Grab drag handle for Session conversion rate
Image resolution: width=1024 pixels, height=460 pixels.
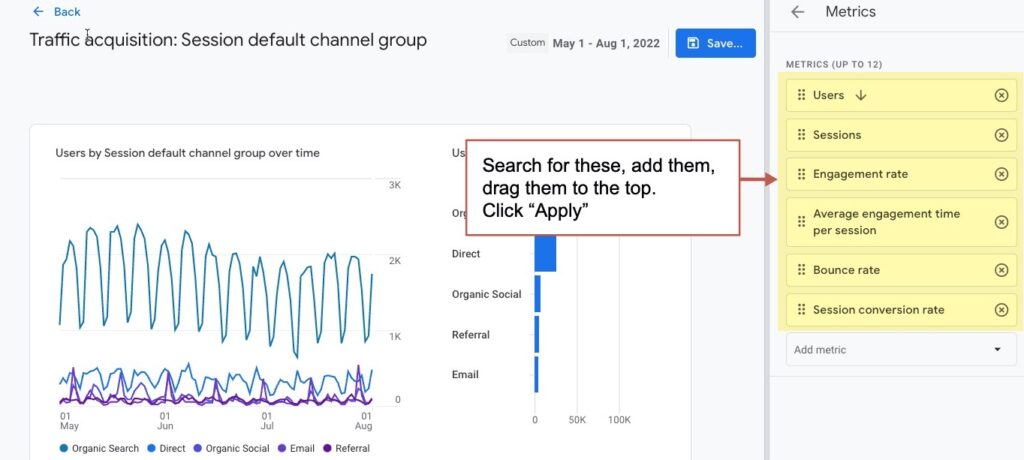point(801,310)
